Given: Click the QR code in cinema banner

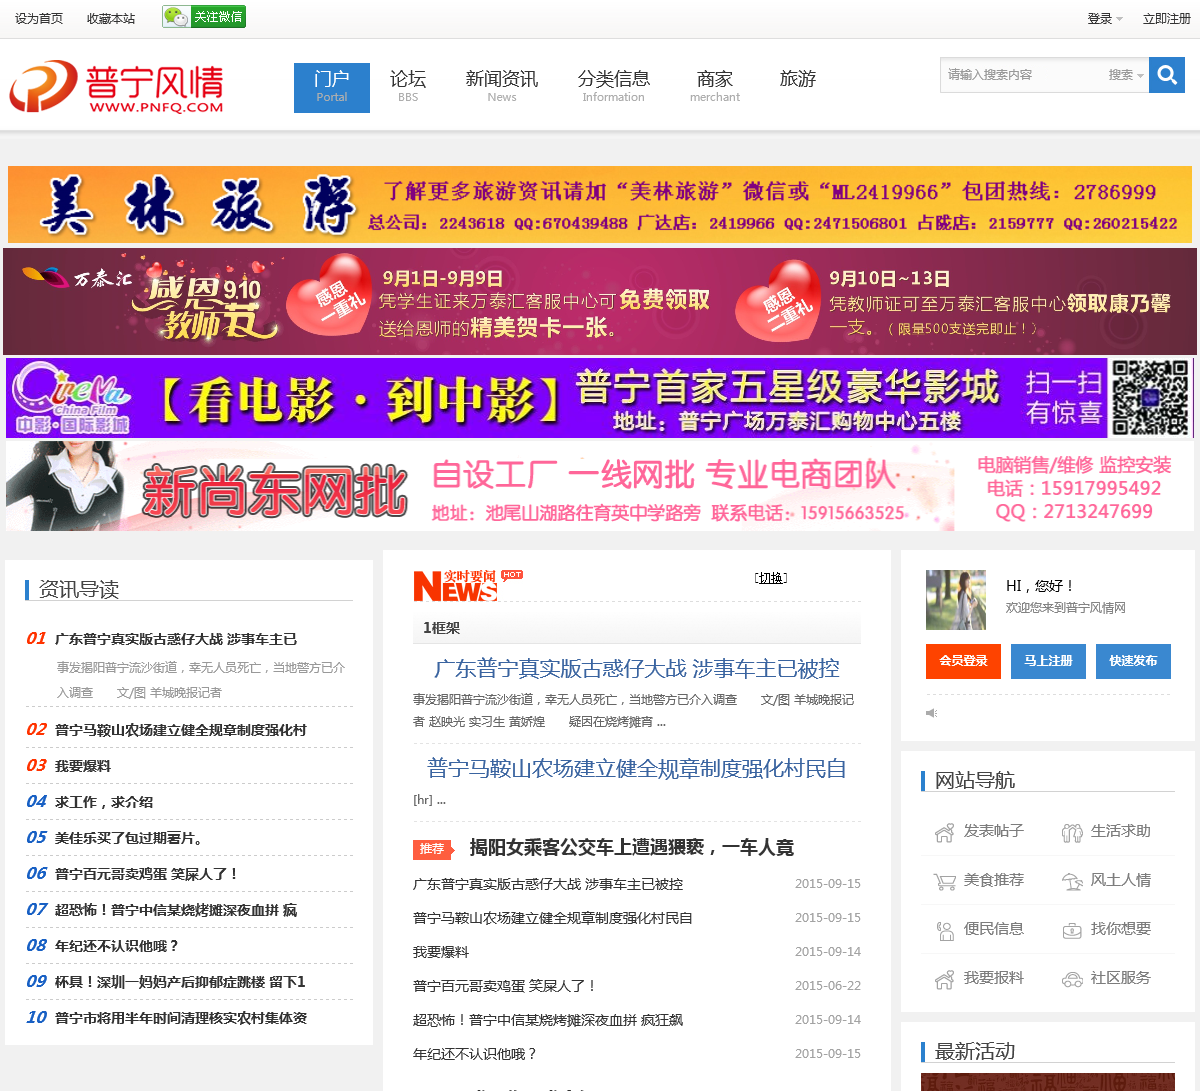Looking at the screenshot, I should 1150,398.
